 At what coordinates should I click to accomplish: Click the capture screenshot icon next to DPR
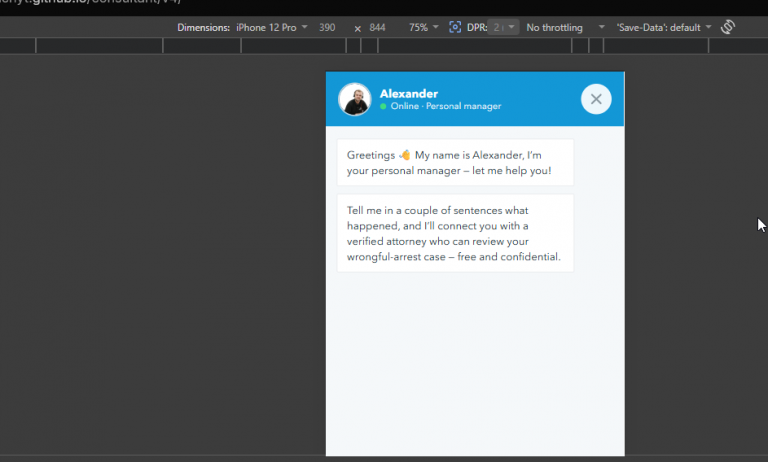pyautogui.click(x=455, y=27)
